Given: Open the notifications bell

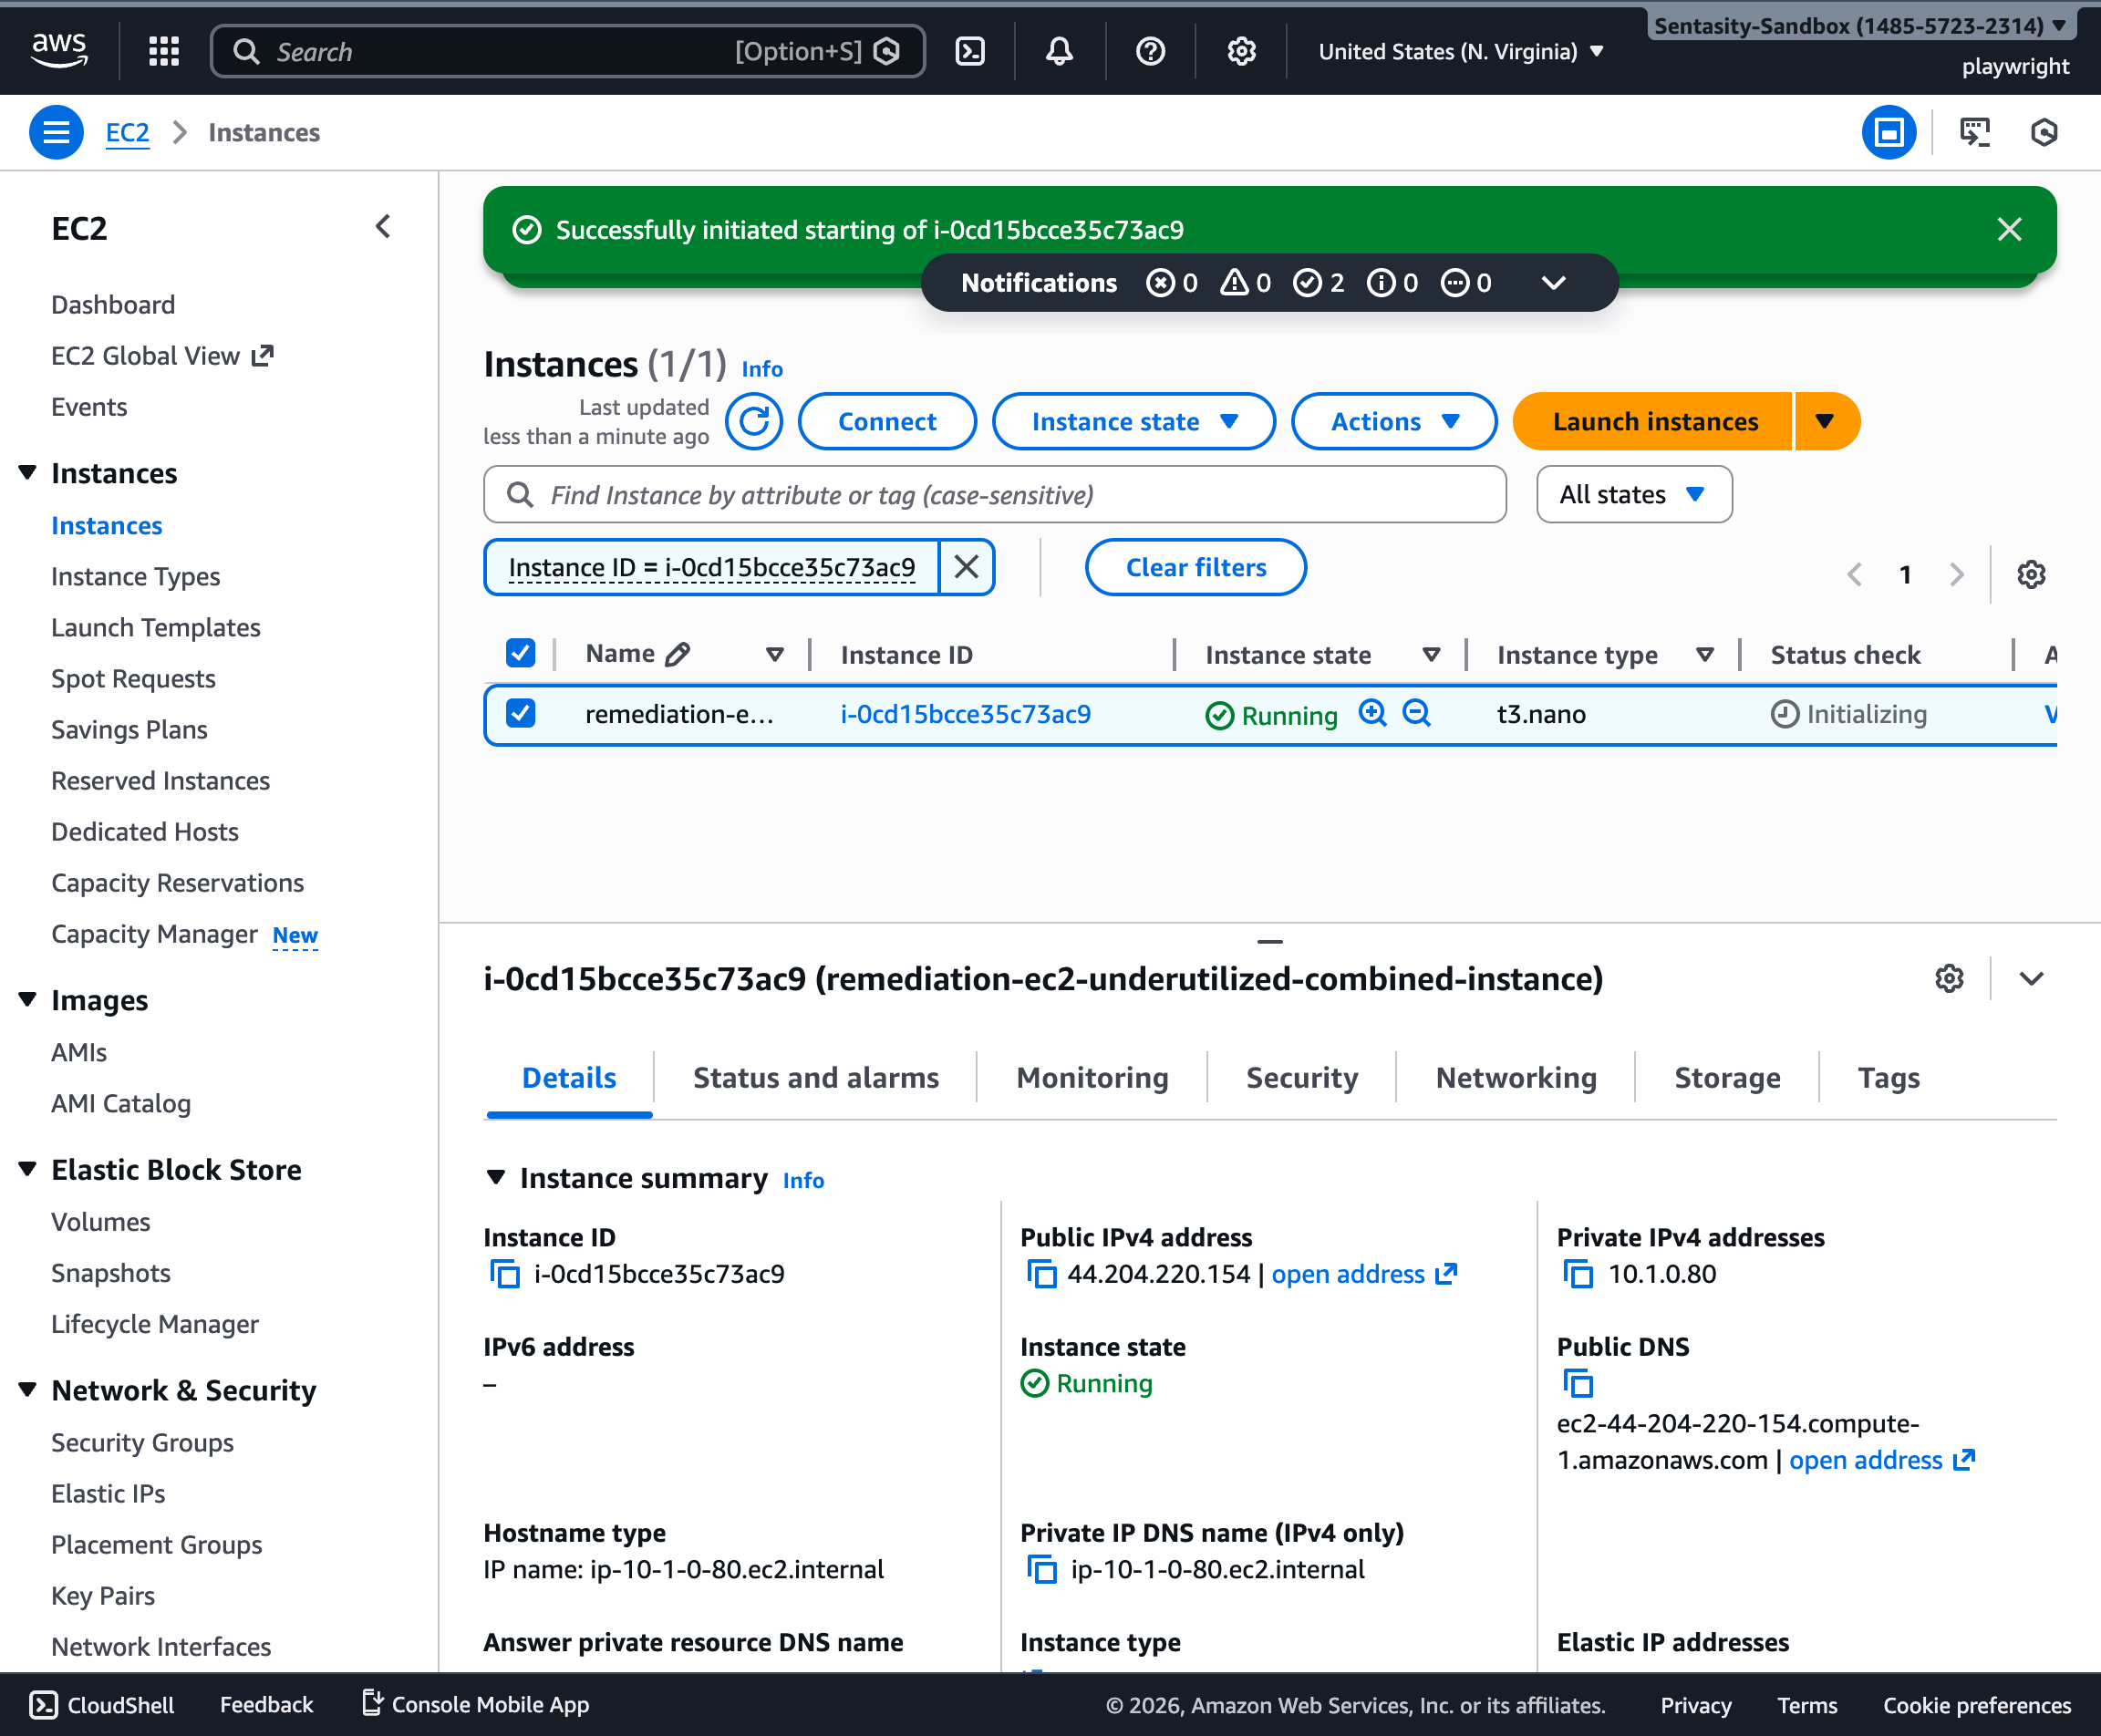Looking at the screenshot, I should click(x=1059, y=50).
